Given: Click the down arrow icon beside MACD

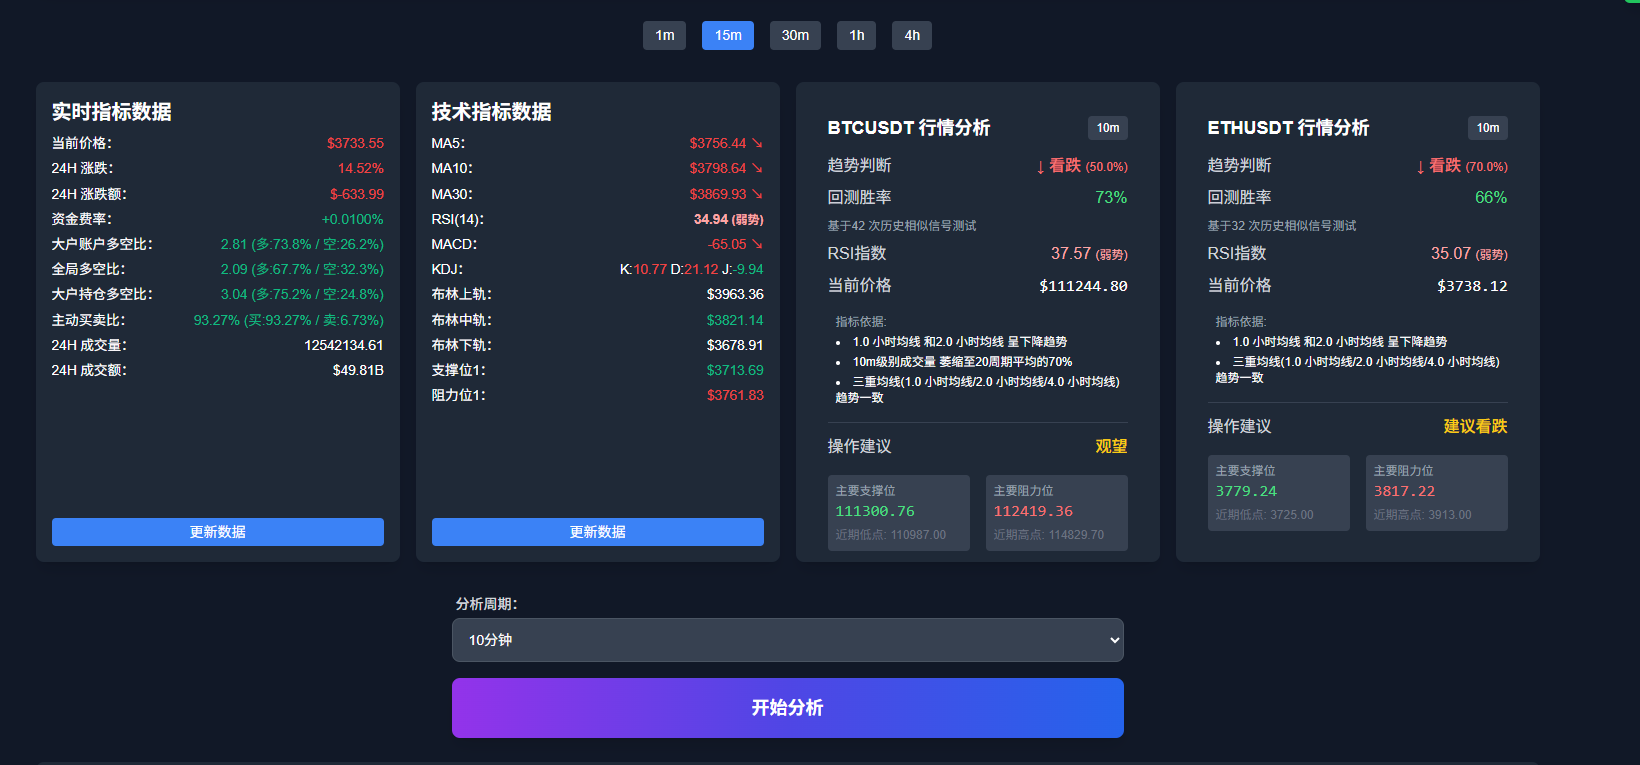Looking at the screenshot, I should pyautogui.click(x=757, y=244).
